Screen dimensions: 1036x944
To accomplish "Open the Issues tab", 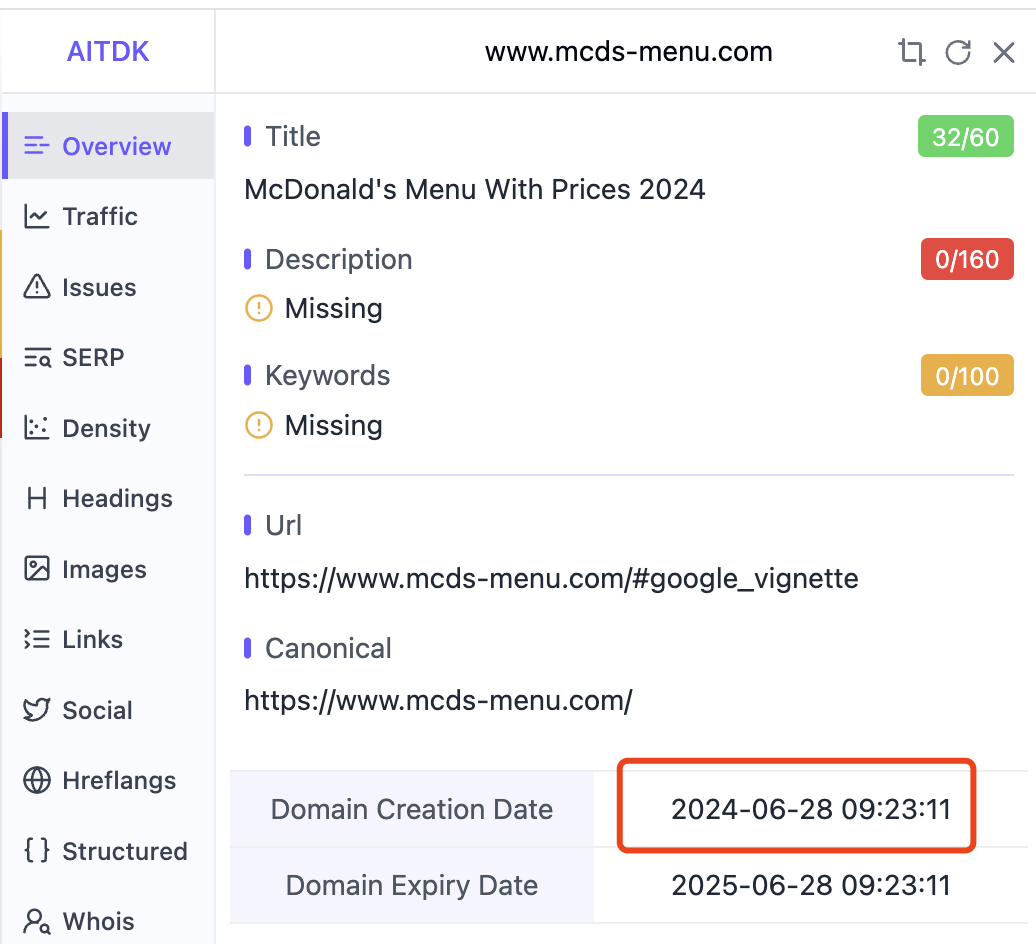I will pyautogui.click(x=109, y=287).
